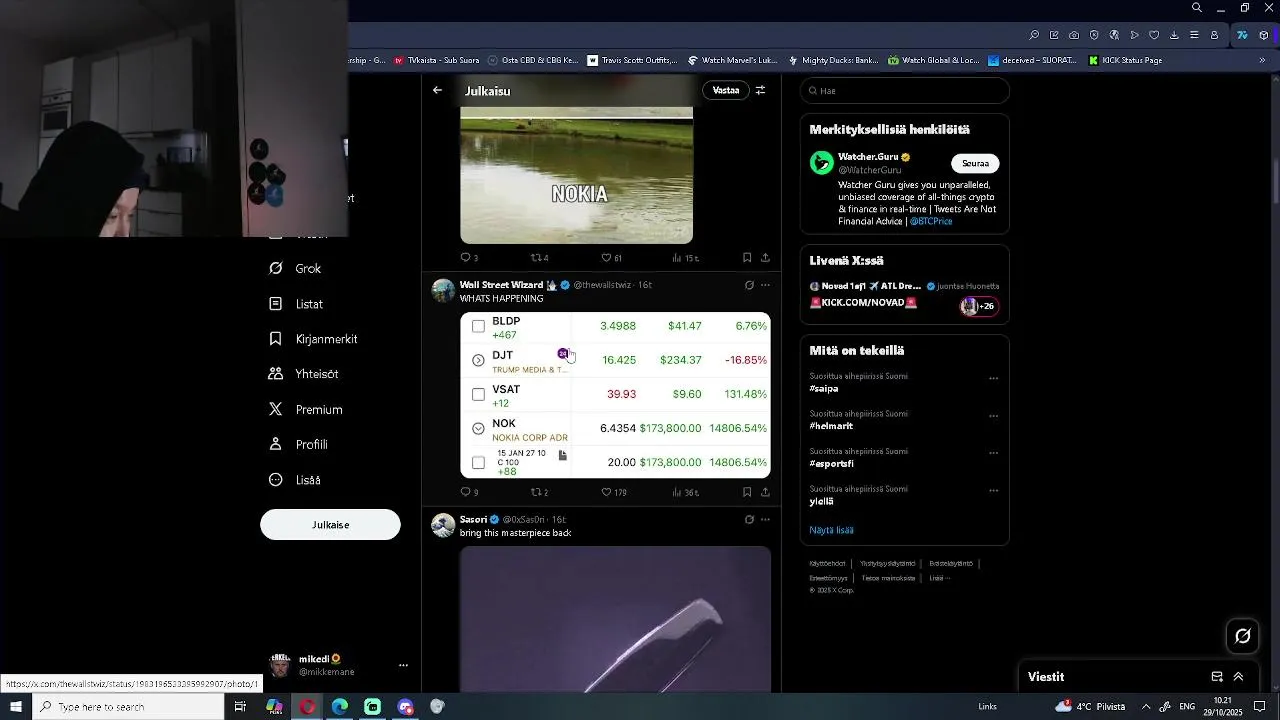This screenshot has height=720, width=1280.
Task: Click the Vastaa reply button
Action: [726, 90]
